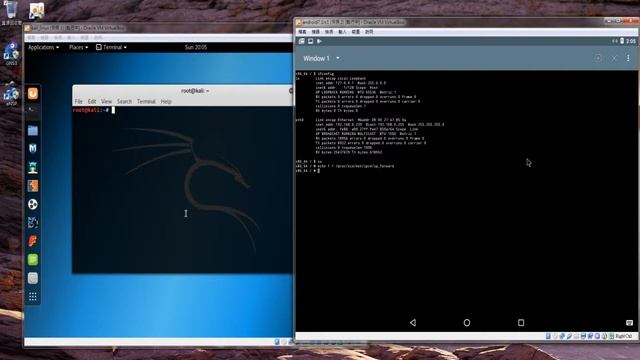
Task: Open first menu in Android VirtualBox menu bar
Action: pyautogui.click(x=302, y=31)
